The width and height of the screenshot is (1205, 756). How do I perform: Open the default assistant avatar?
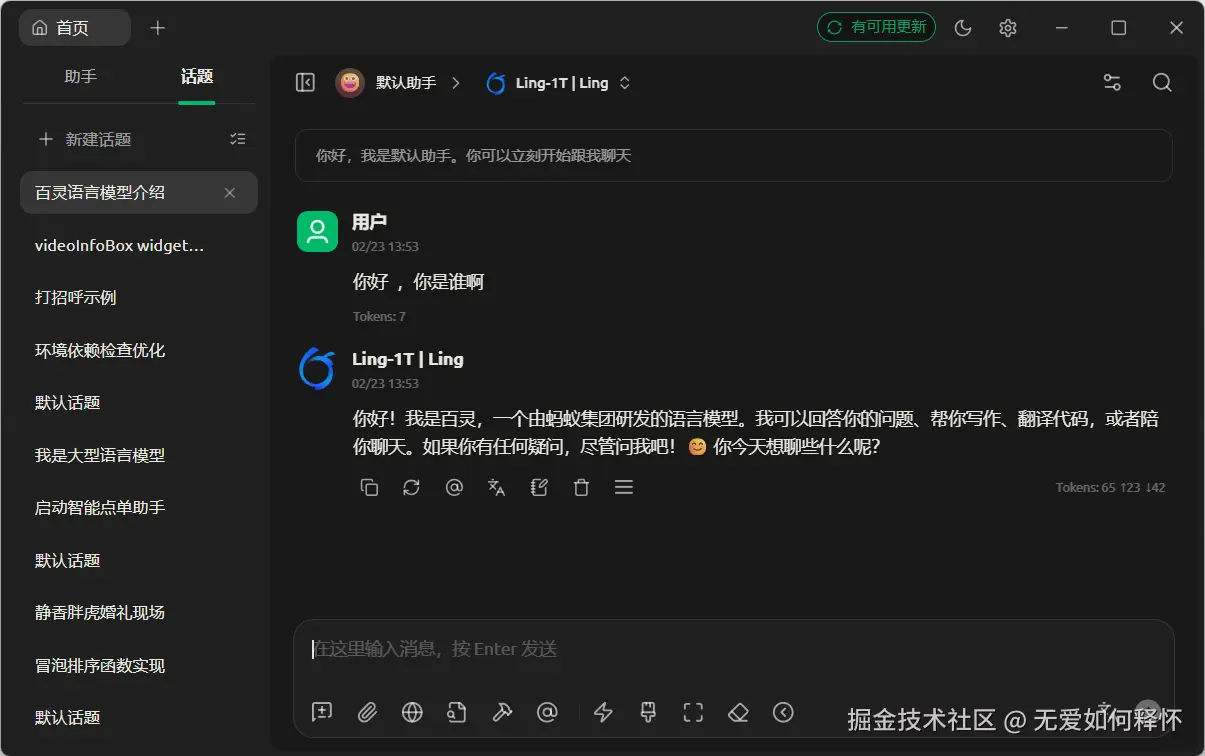coord(349,82)
